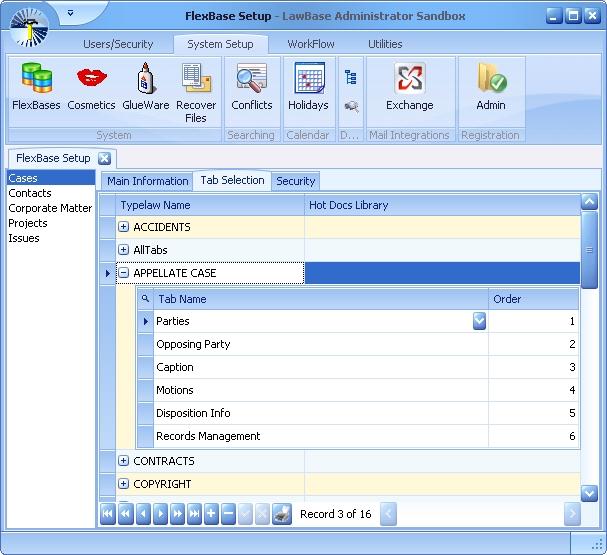
Task: Switch to WorkFlow ribbon tab
Action: pos(311,44)
